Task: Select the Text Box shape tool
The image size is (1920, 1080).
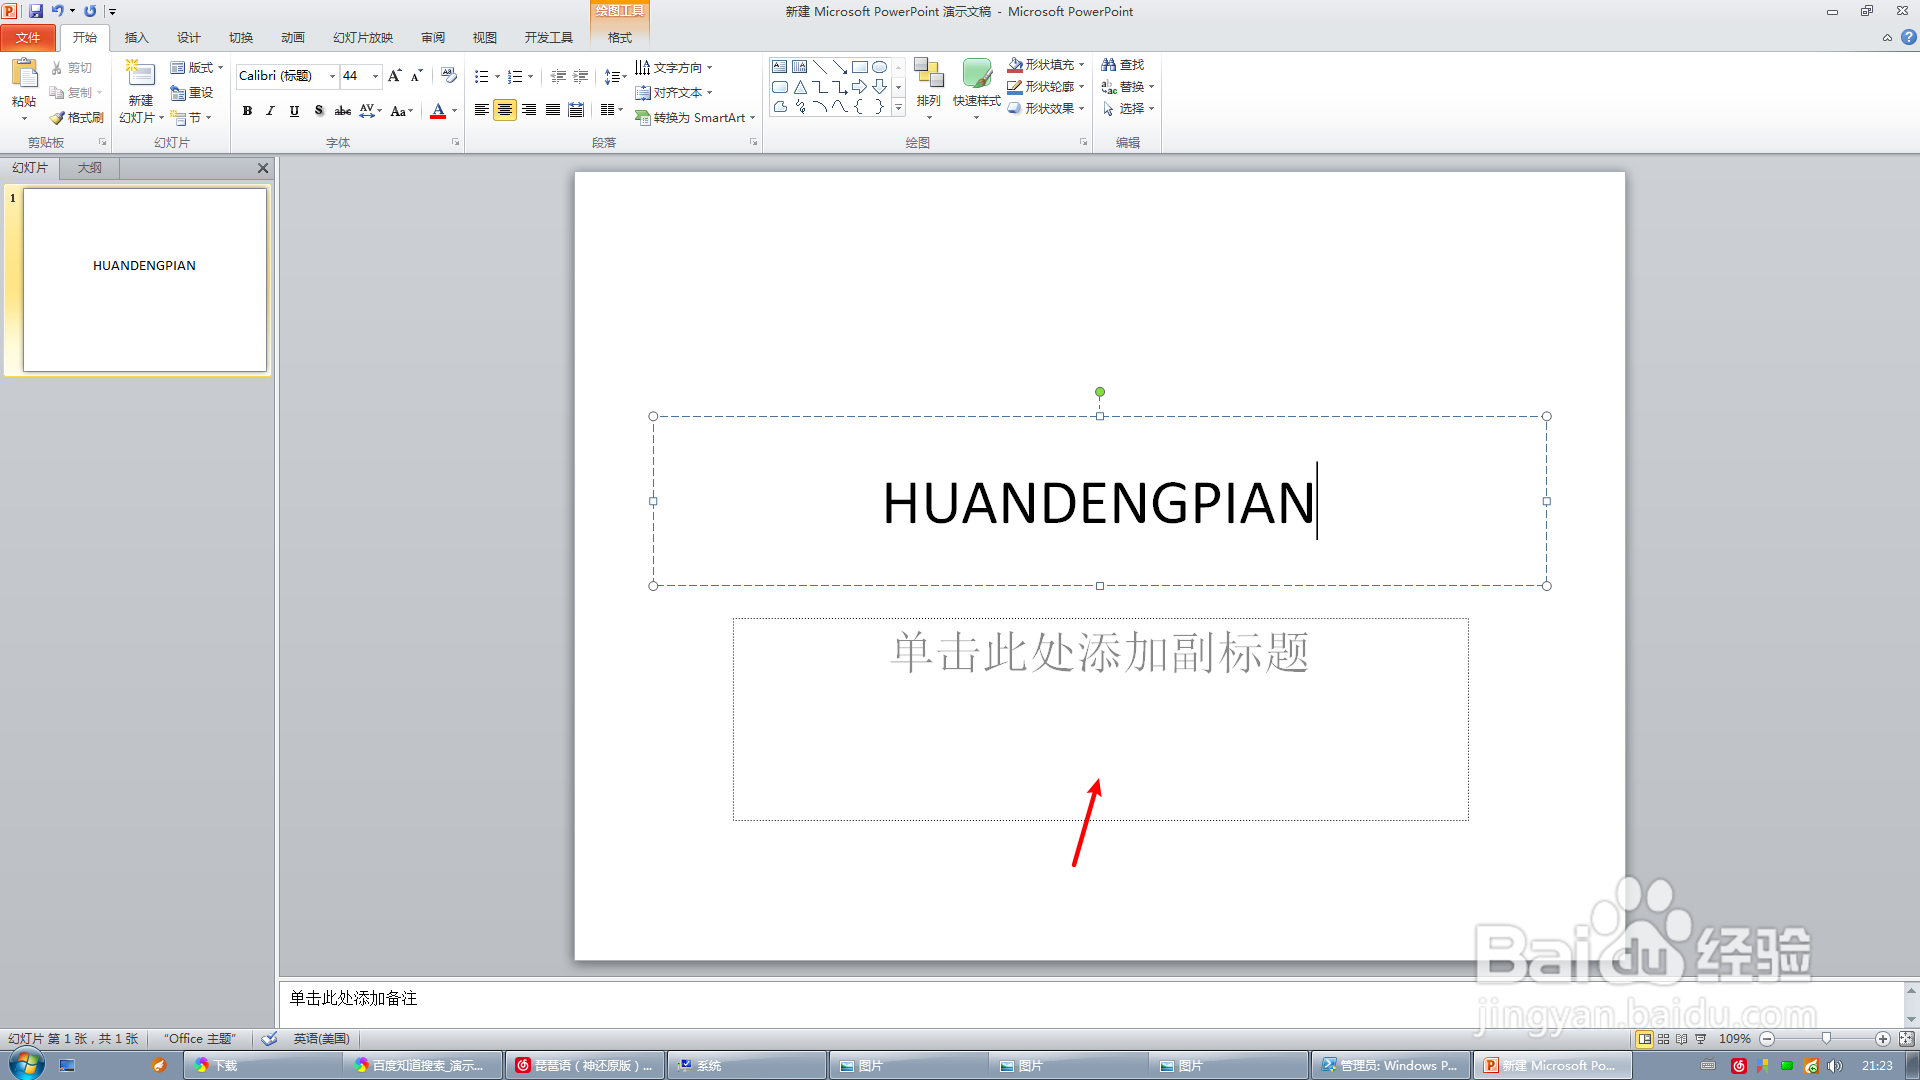Action: (x=780, y=67)
